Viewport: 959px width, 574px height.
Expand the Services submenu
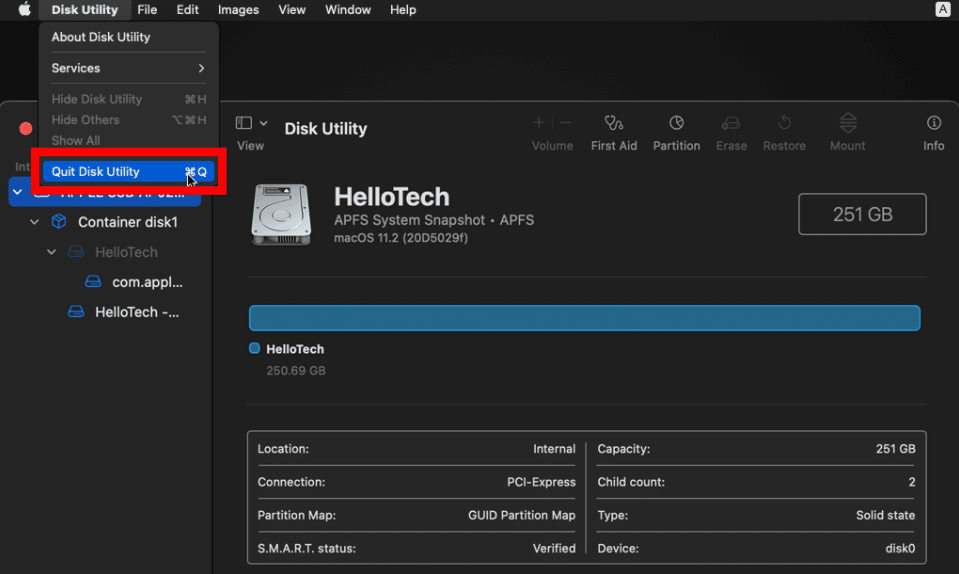pos(128,68)
